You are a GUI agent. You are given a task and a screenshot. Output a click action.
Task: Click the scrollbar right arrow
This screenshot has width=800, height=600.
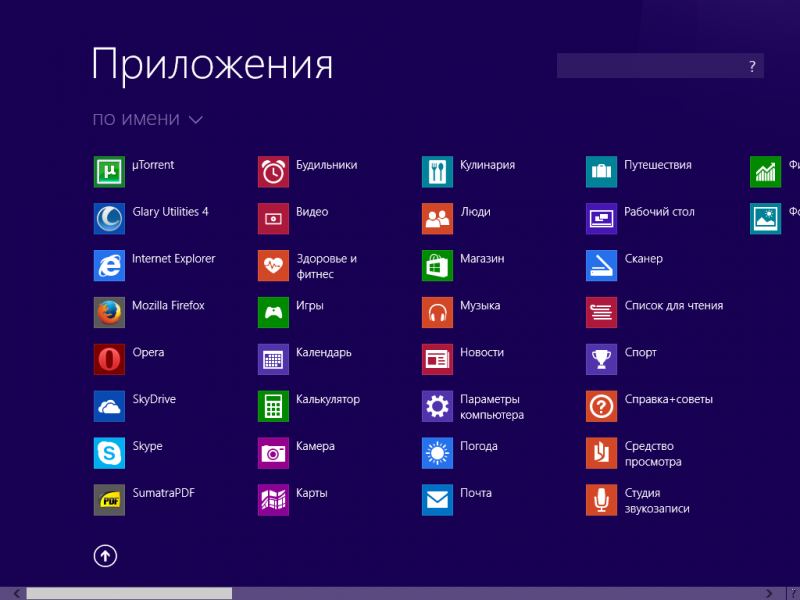[x=769, y=593]
